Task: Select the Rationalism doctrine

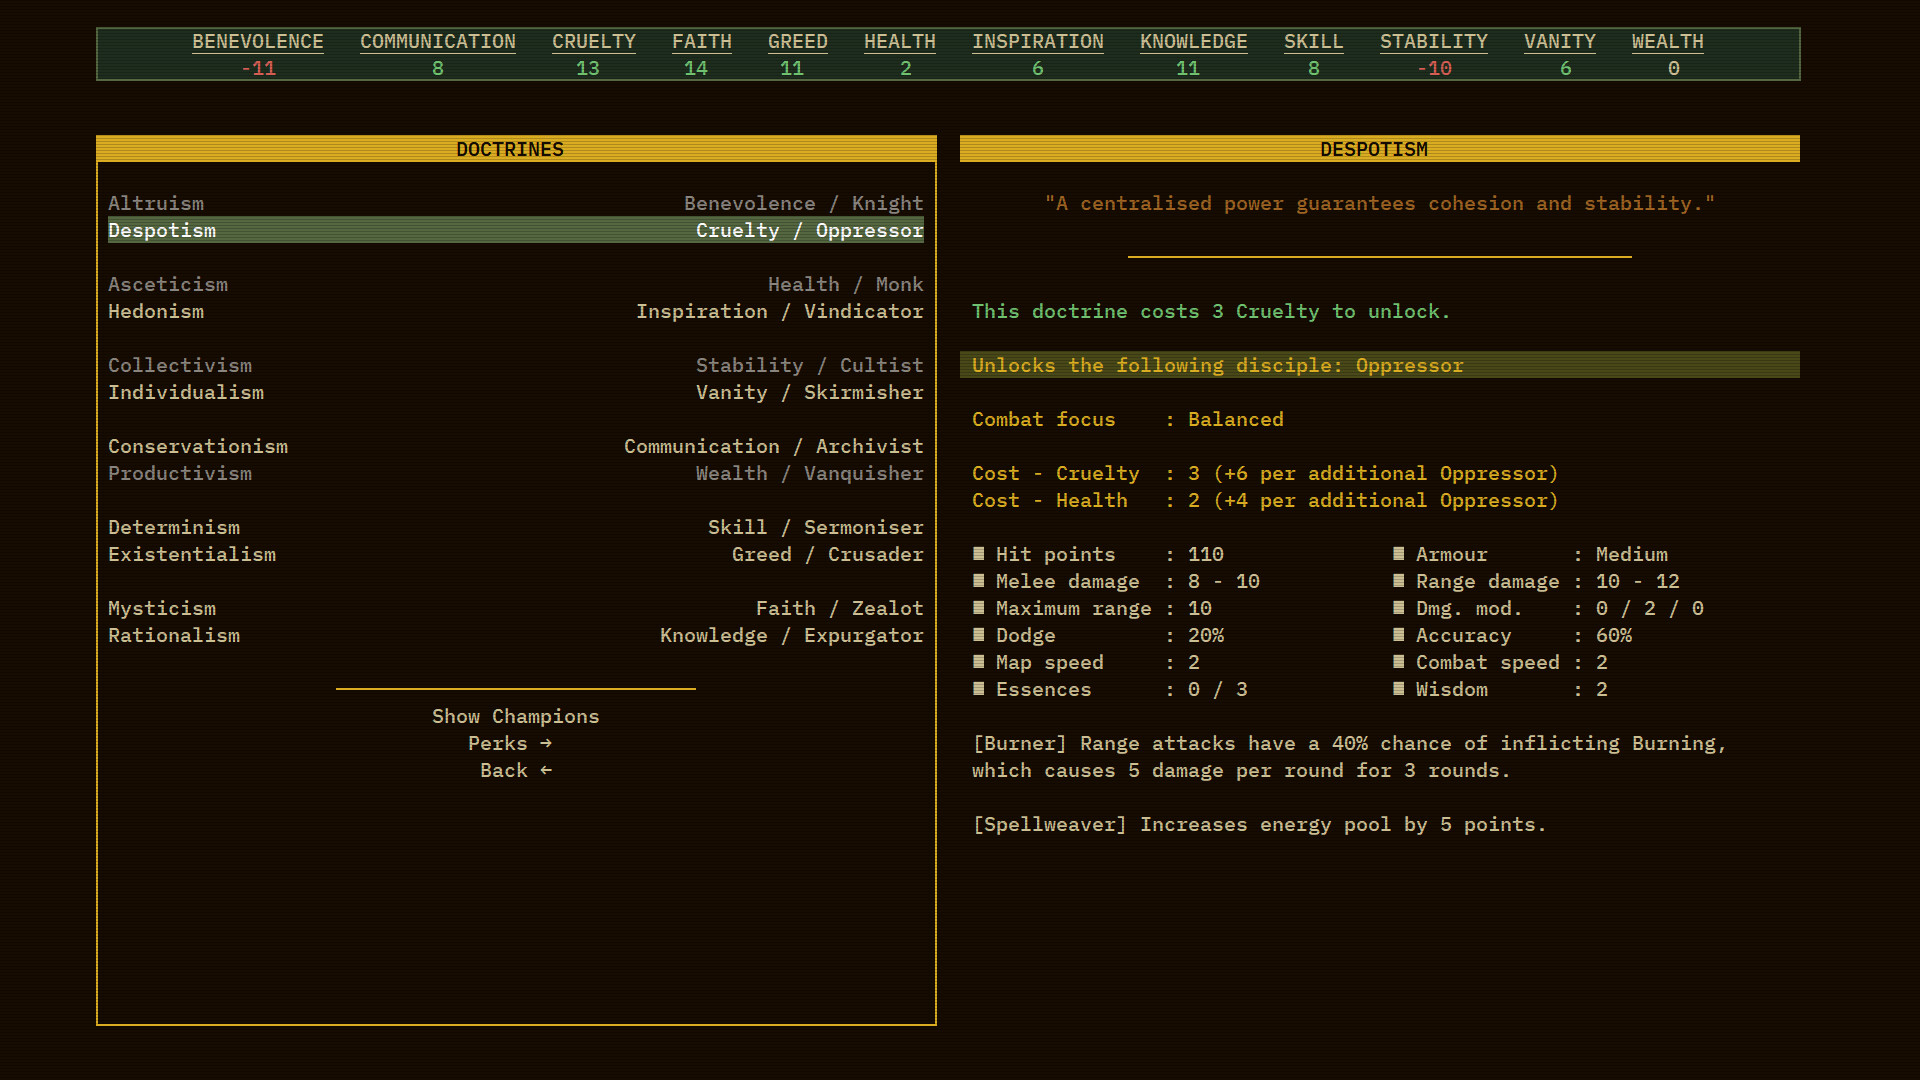Action: point(174,635)
